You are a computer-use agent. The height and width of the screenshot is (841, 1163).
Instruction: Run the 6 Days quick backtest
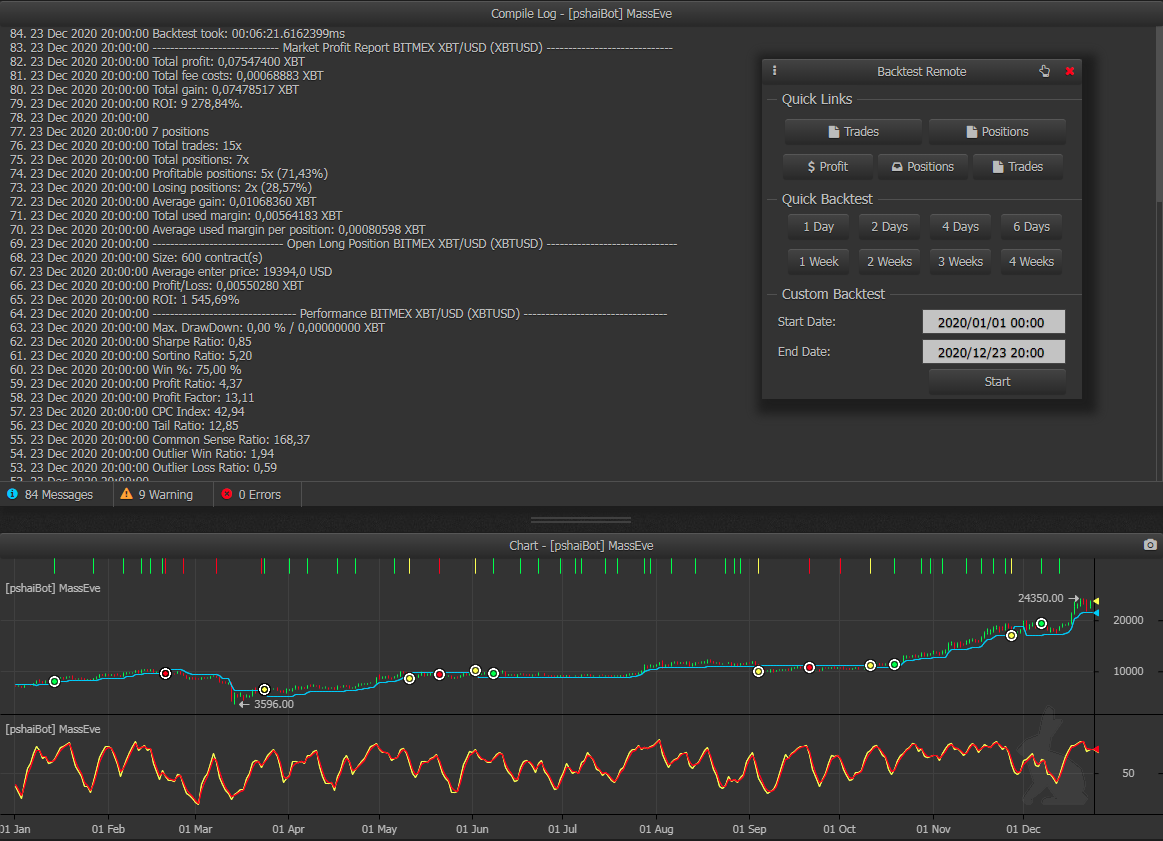point(1031,227)
